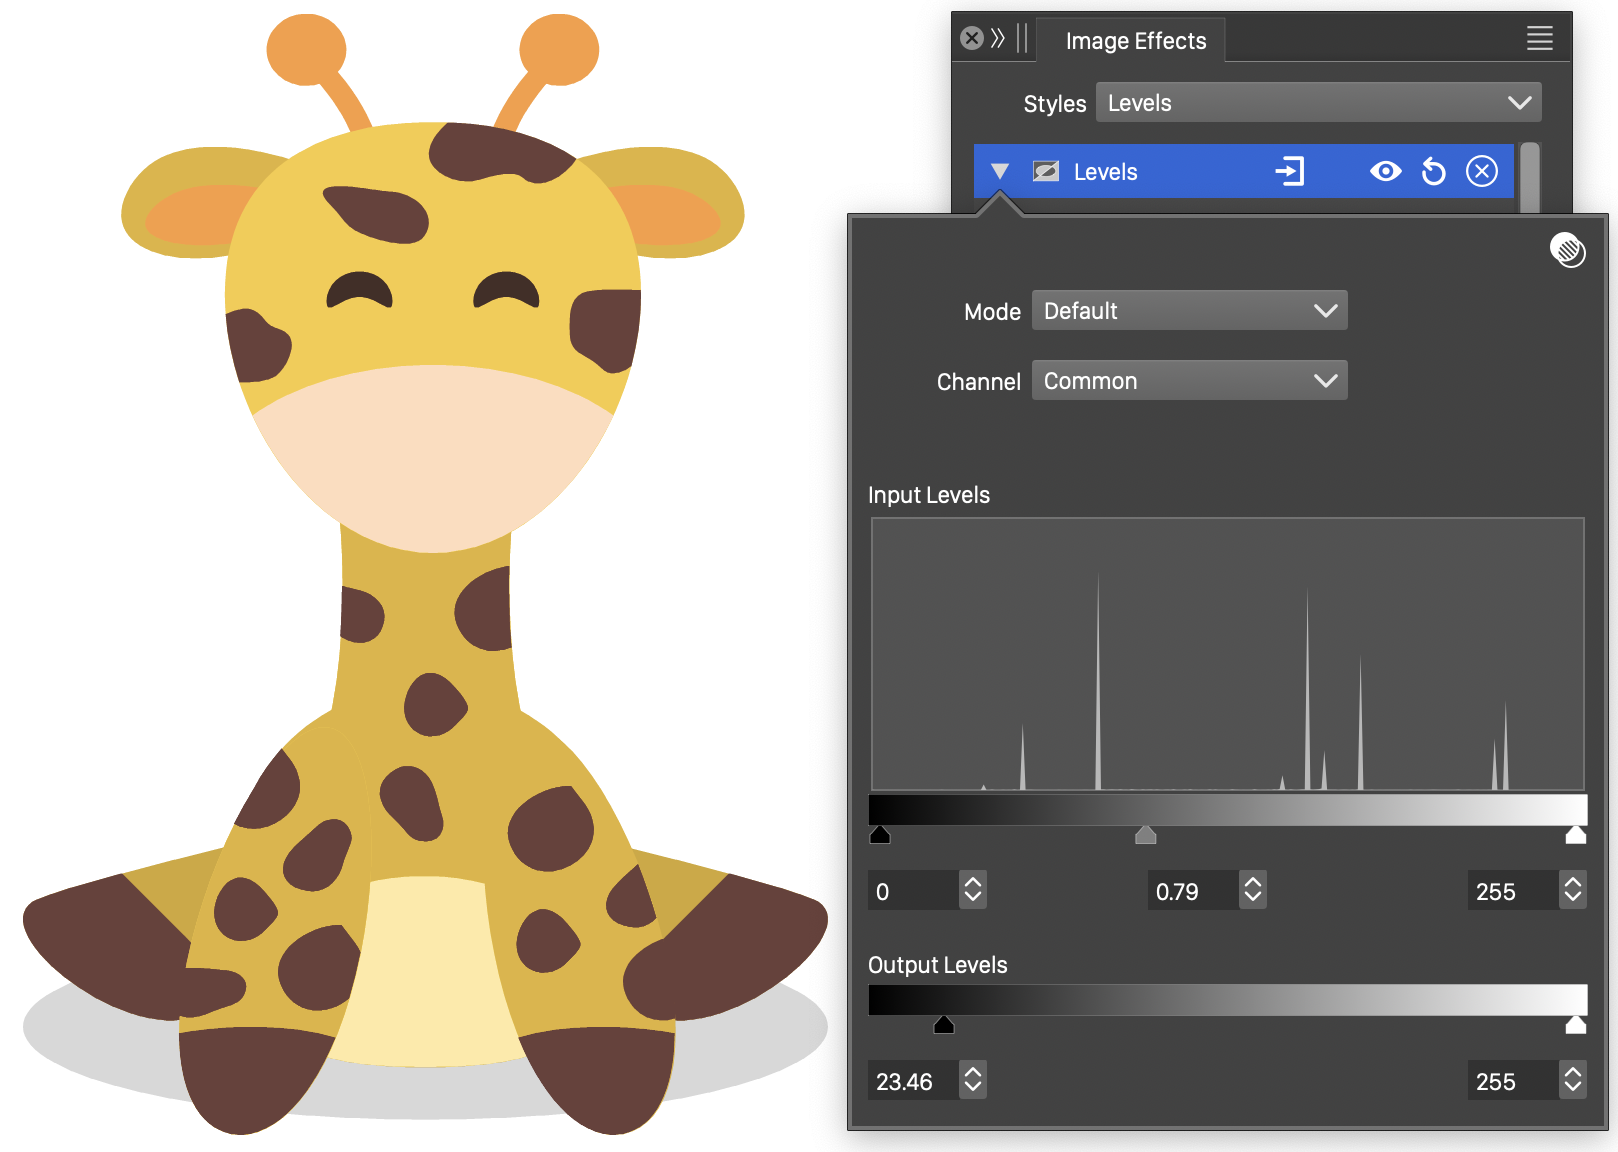The width and height of the screenshot is (1618, 1152).
Task: Collapse panel using double chevron icon
Action: click(x=998, y=39)
